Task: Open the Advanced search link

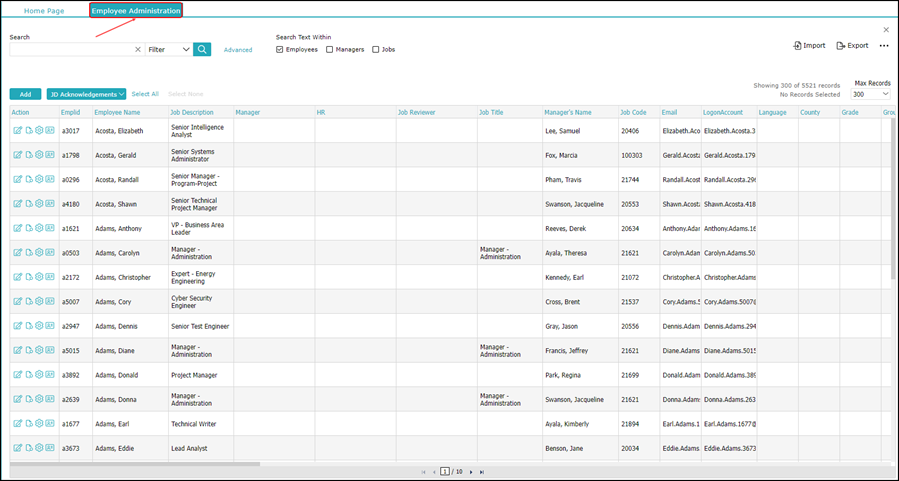Action: [238, 50]
